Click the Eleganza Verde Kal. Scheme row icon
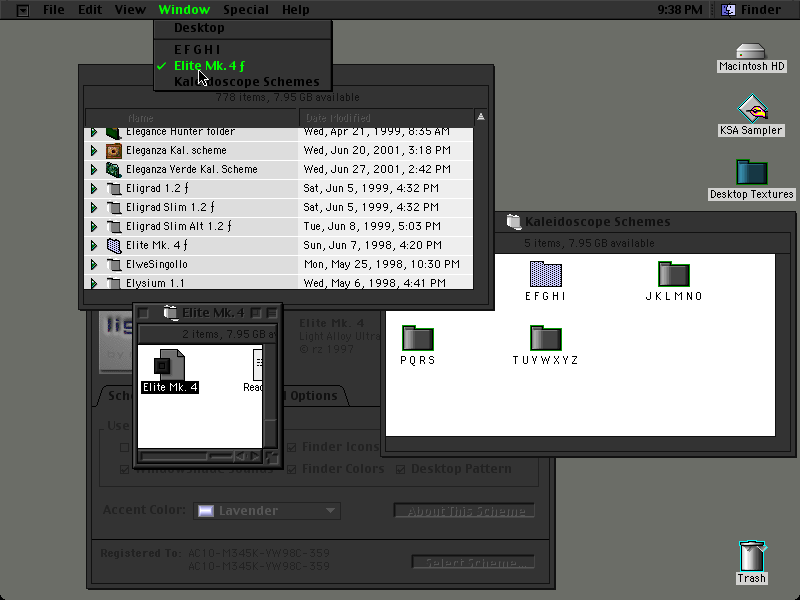This screenshot has height=600, width=800. click(113, 169)
